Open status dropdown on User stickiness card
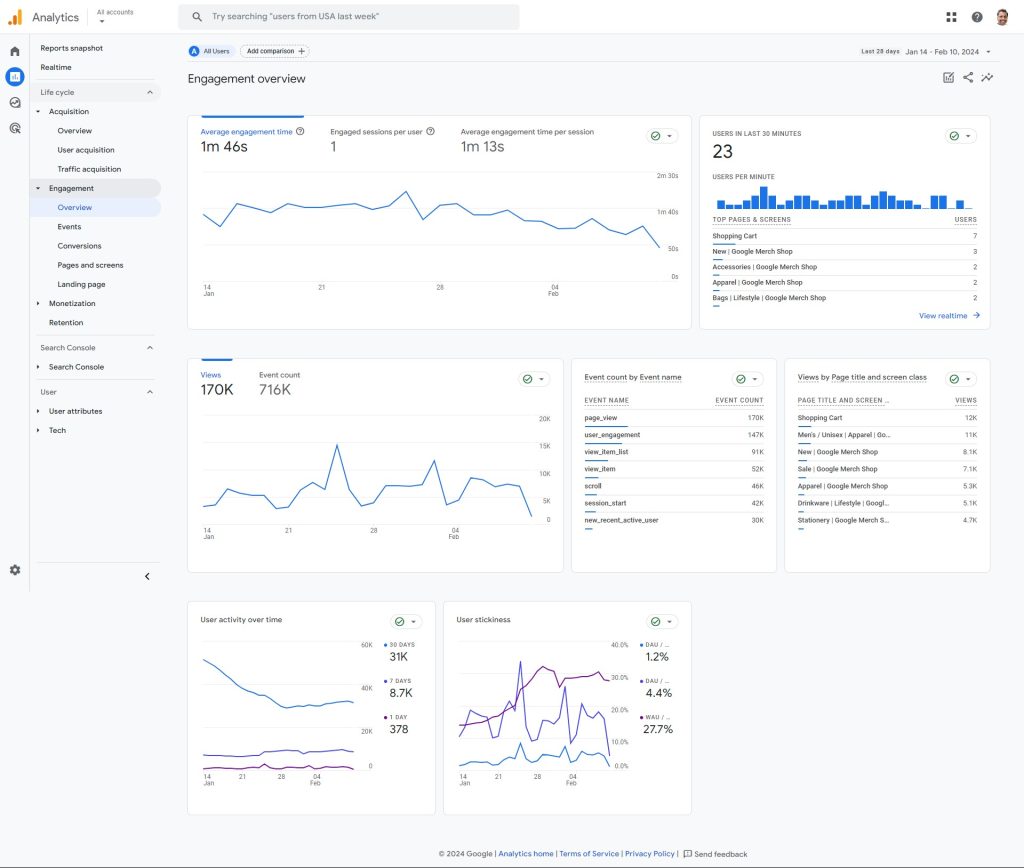This screenshot has width=1024, height=868. [x=662, y=622]
